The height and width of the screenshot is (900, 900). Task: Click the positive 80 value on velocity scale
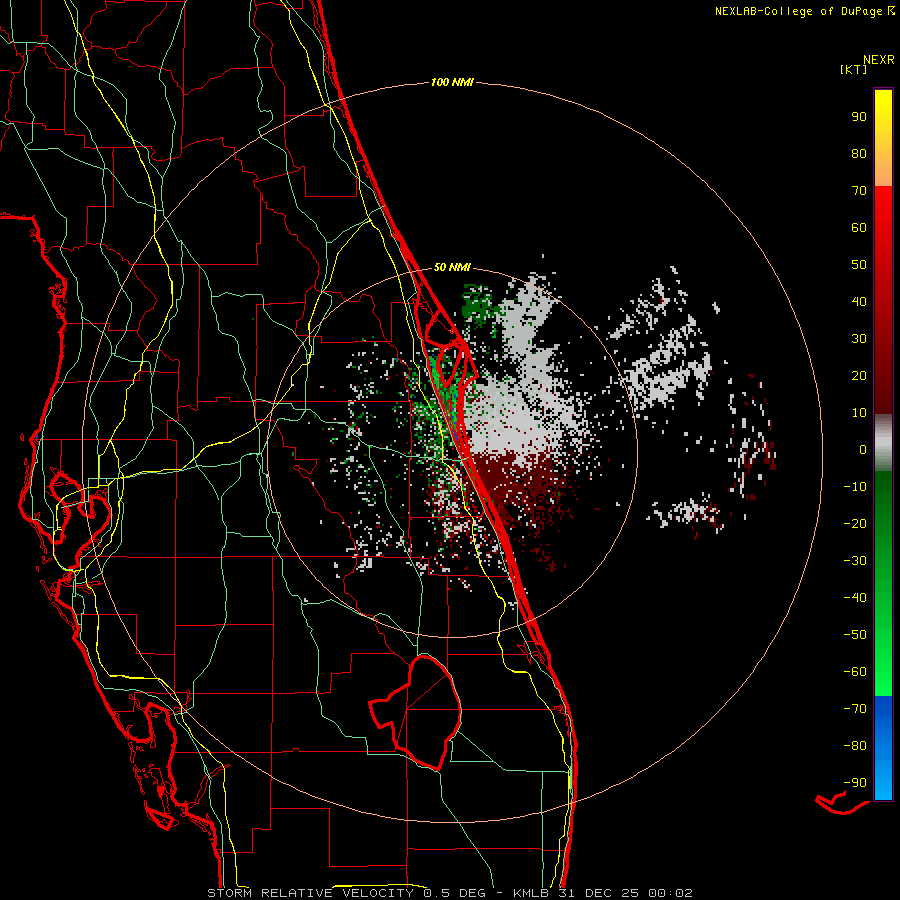(x=859, y=153)
